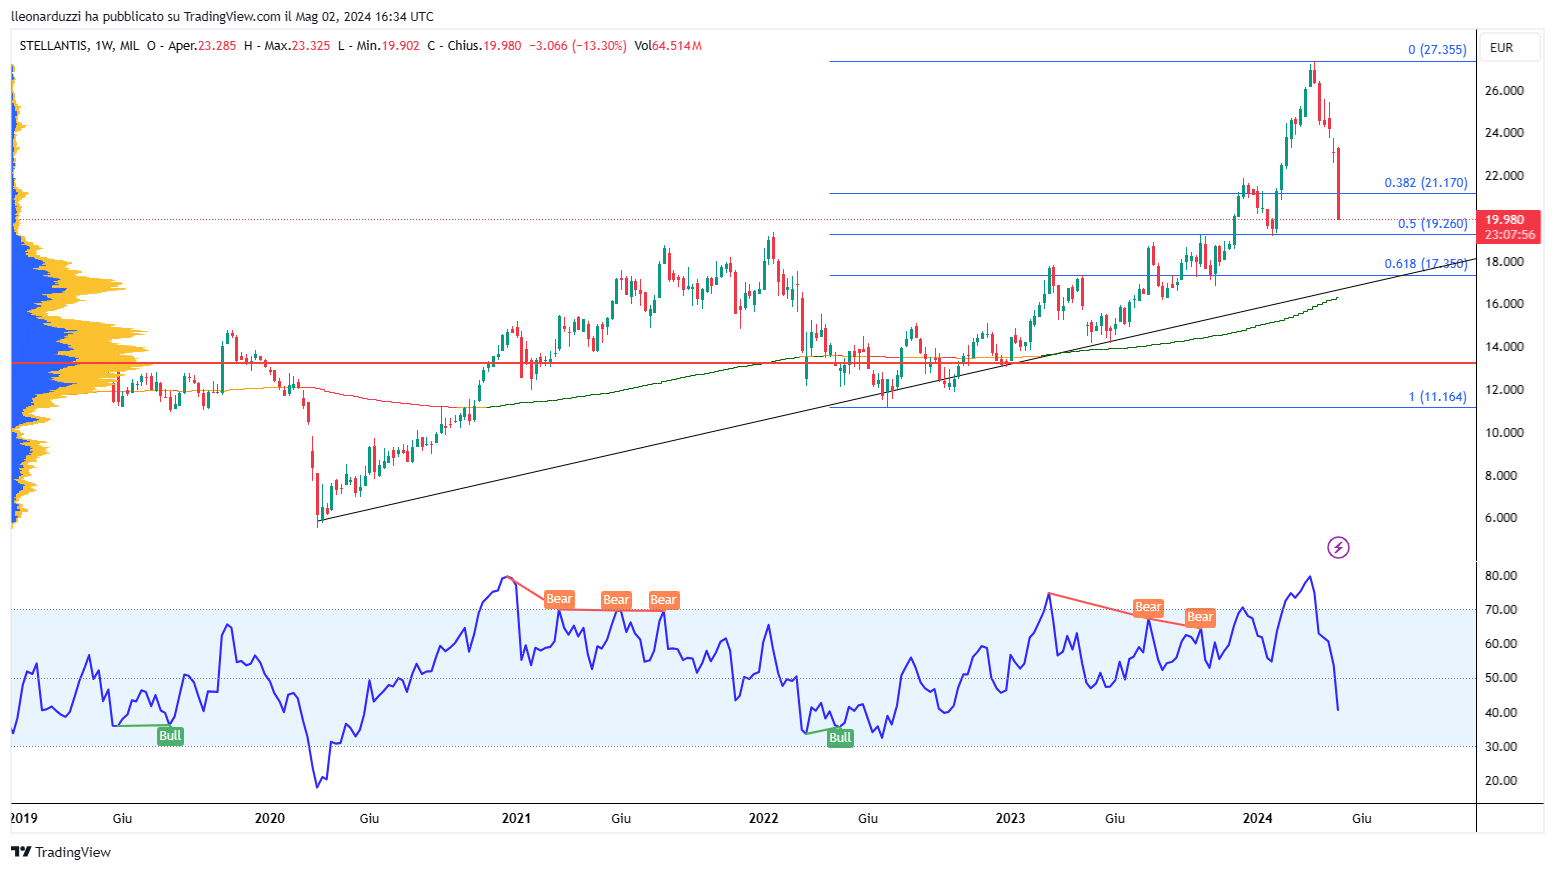Screen dimensions: 1555x870
Task: Click the Max. 23.325 high value
Action: click(x=297, y=46)
